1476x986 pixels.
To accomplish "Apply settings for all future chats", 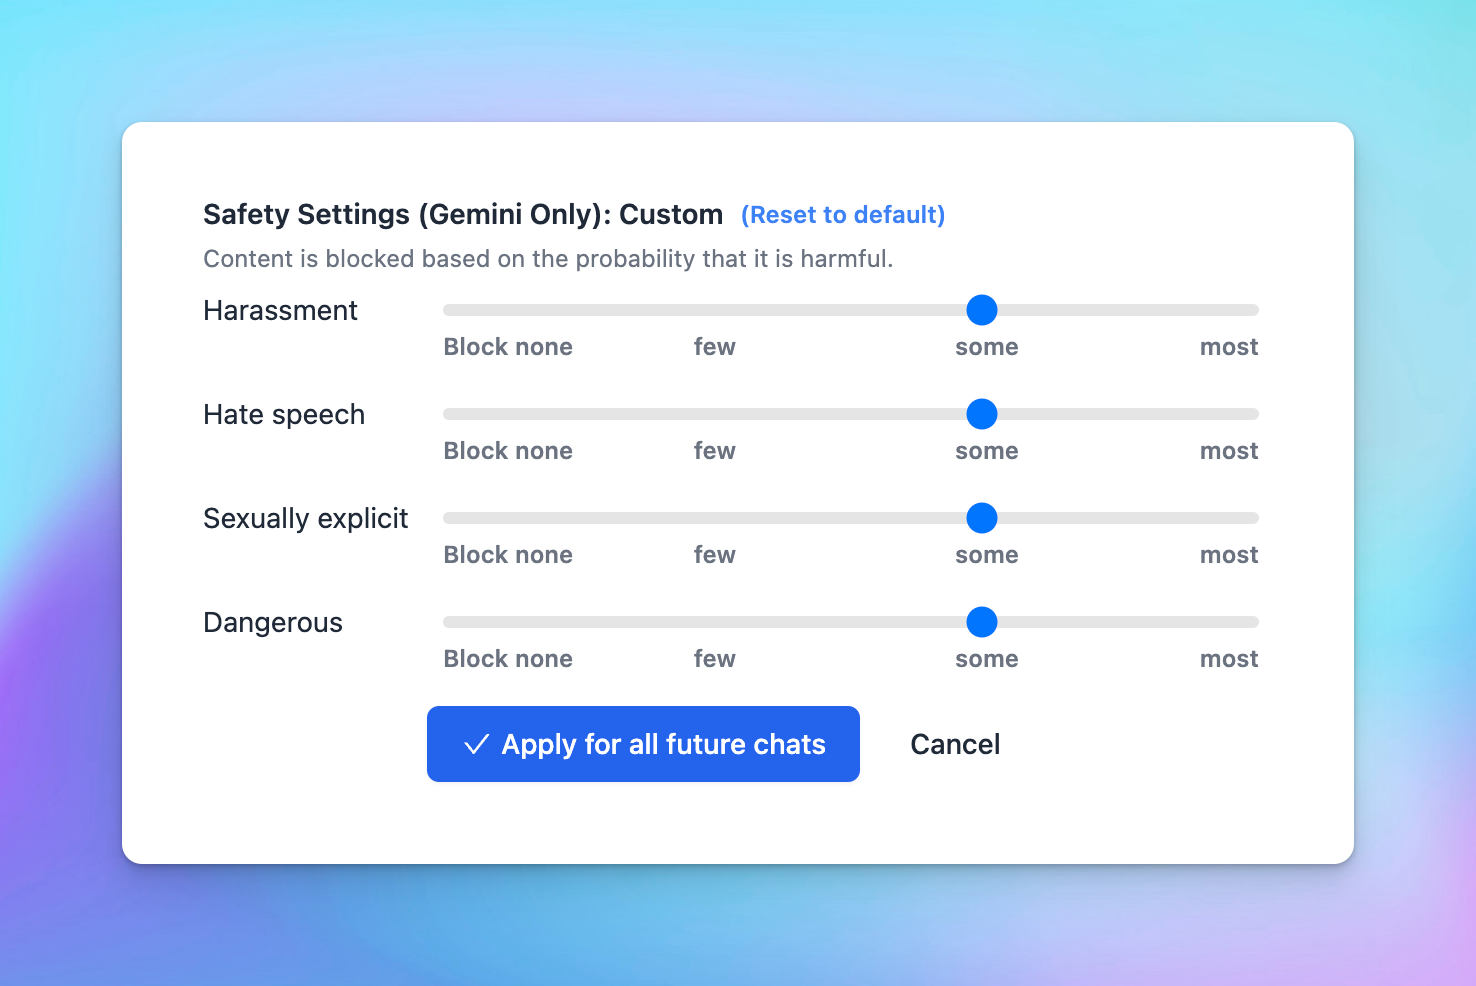I will tap(643, 744).
